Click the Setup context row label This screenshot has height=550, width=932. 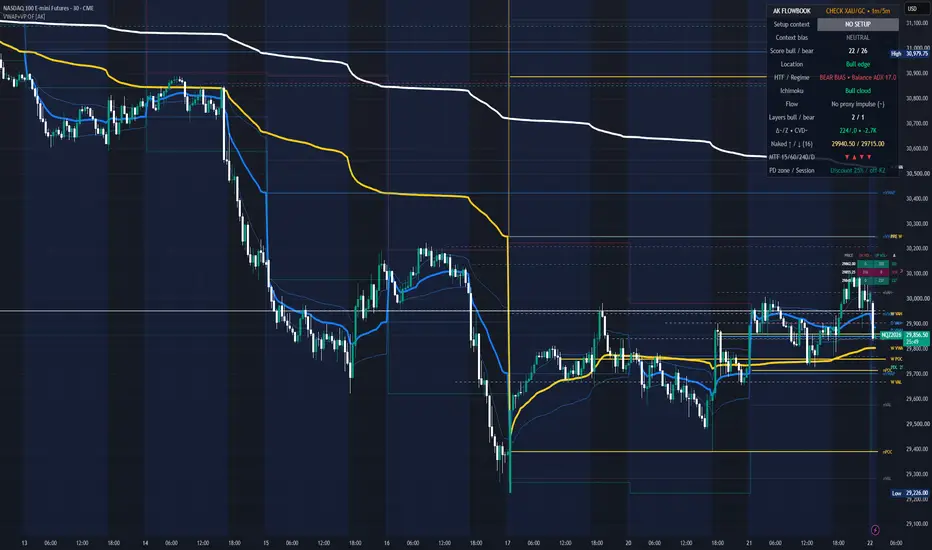pyautogui.click(x=791, y=24)
